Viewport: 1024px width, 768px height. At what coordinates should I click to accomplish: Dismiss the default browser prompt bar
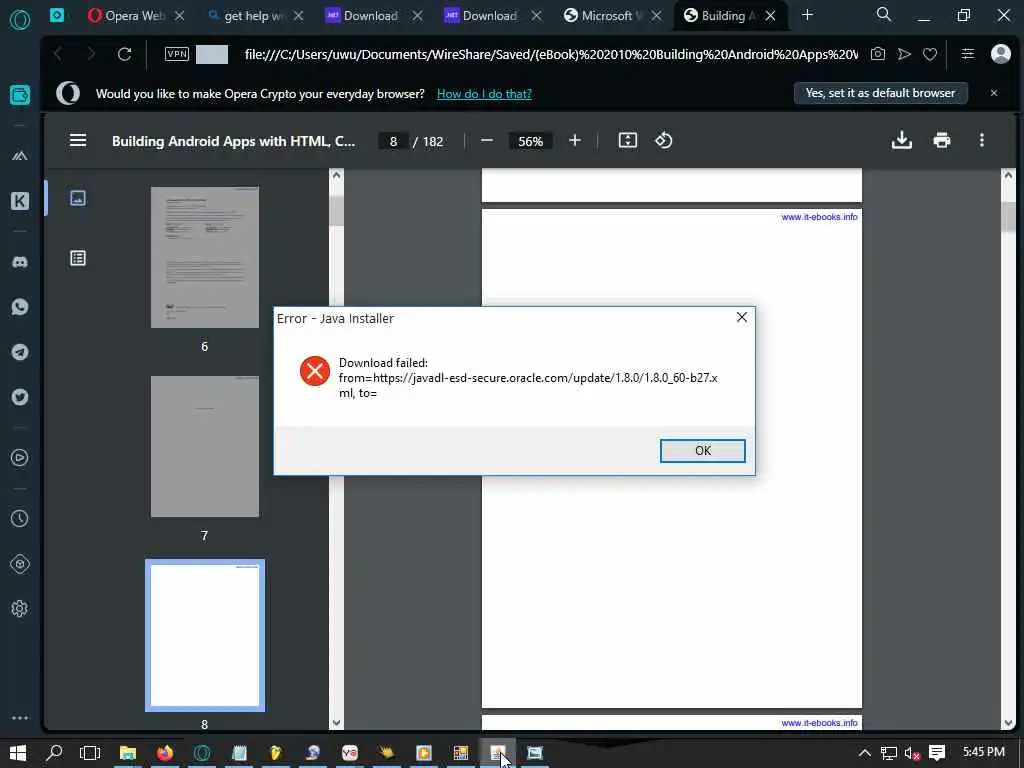point(993,93)
